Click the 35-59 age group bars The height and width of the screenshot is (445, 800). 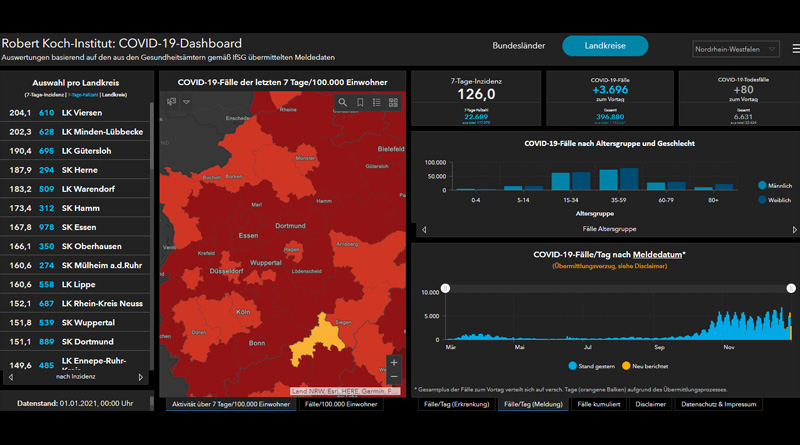[618, 179]
